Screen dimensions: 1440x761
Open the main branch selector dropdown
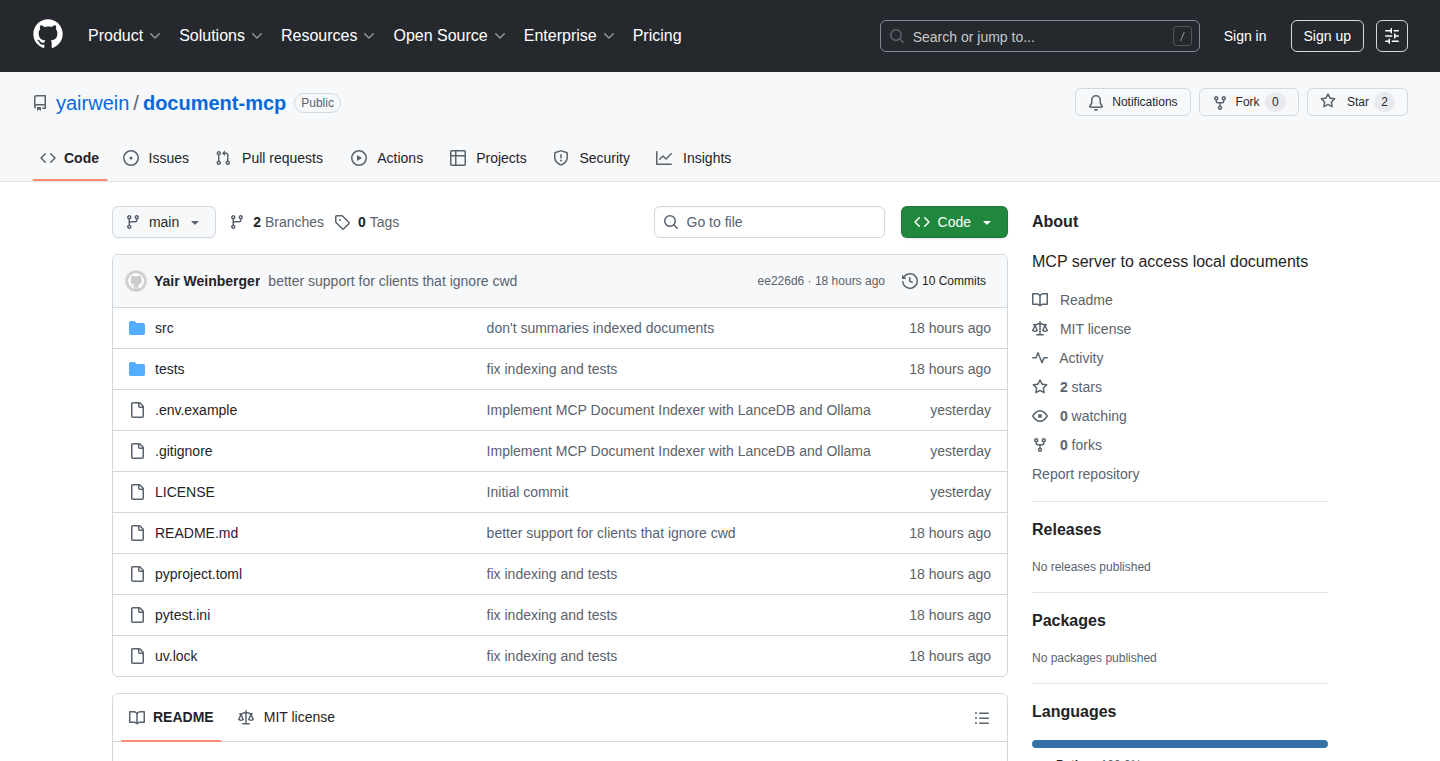click(164, 222)
